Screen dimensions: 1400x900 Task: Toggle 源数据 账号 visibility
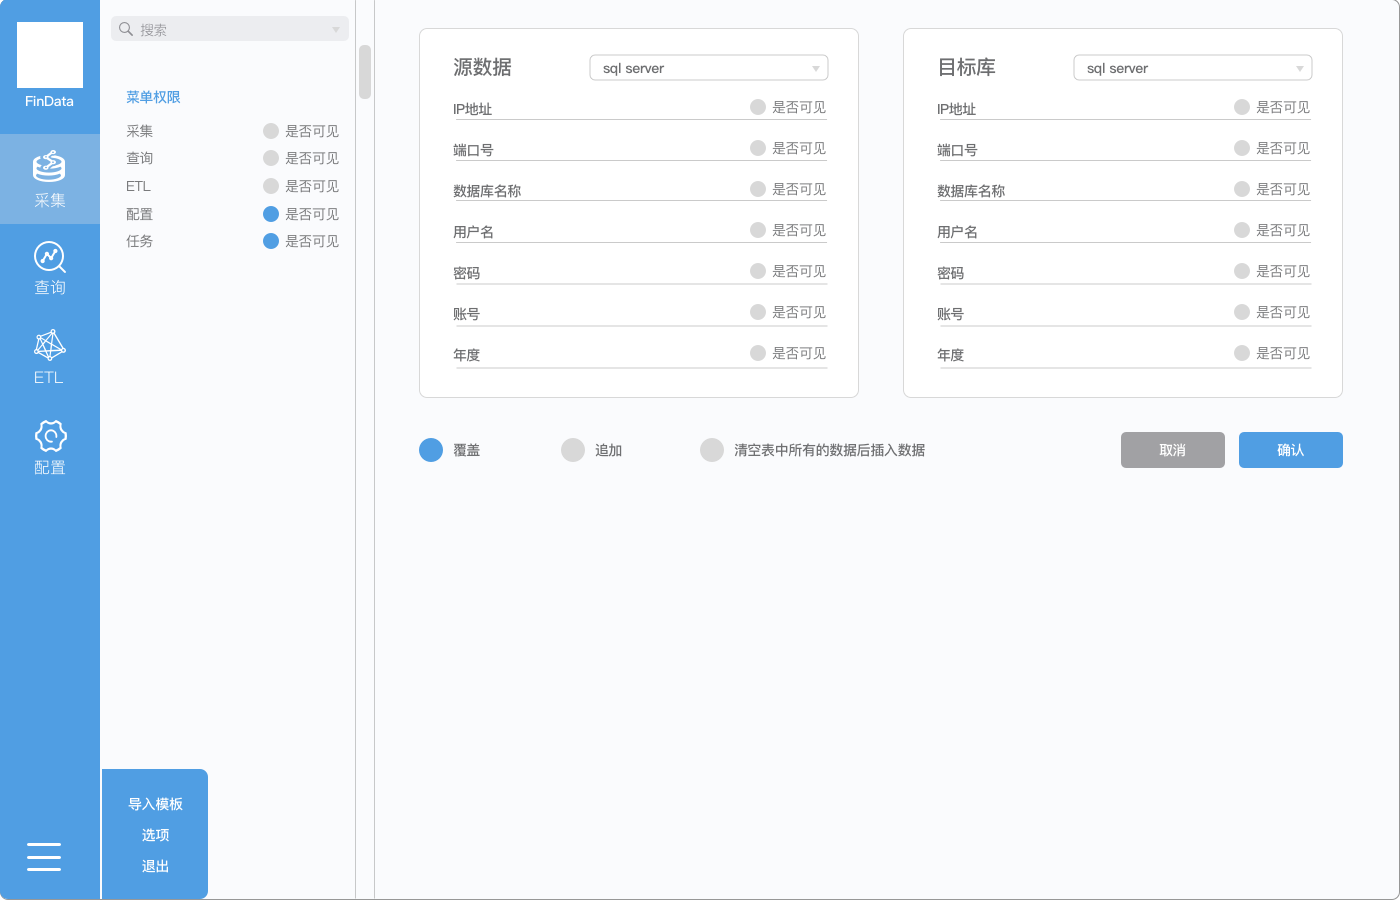pyautogui.click(x=758, y=312)
